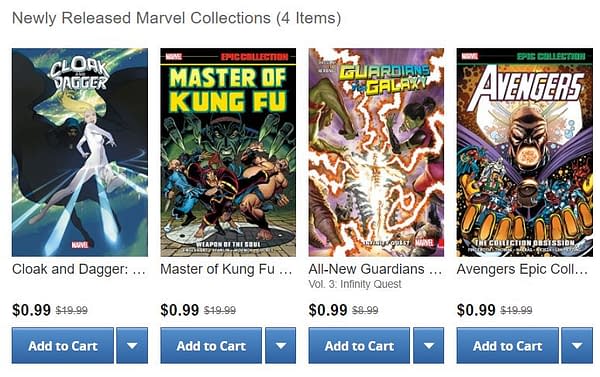This screenshot has width=600, height=377.
Task: Visit the 'Avengers Epic Coll…' title link
Action: 522,269
